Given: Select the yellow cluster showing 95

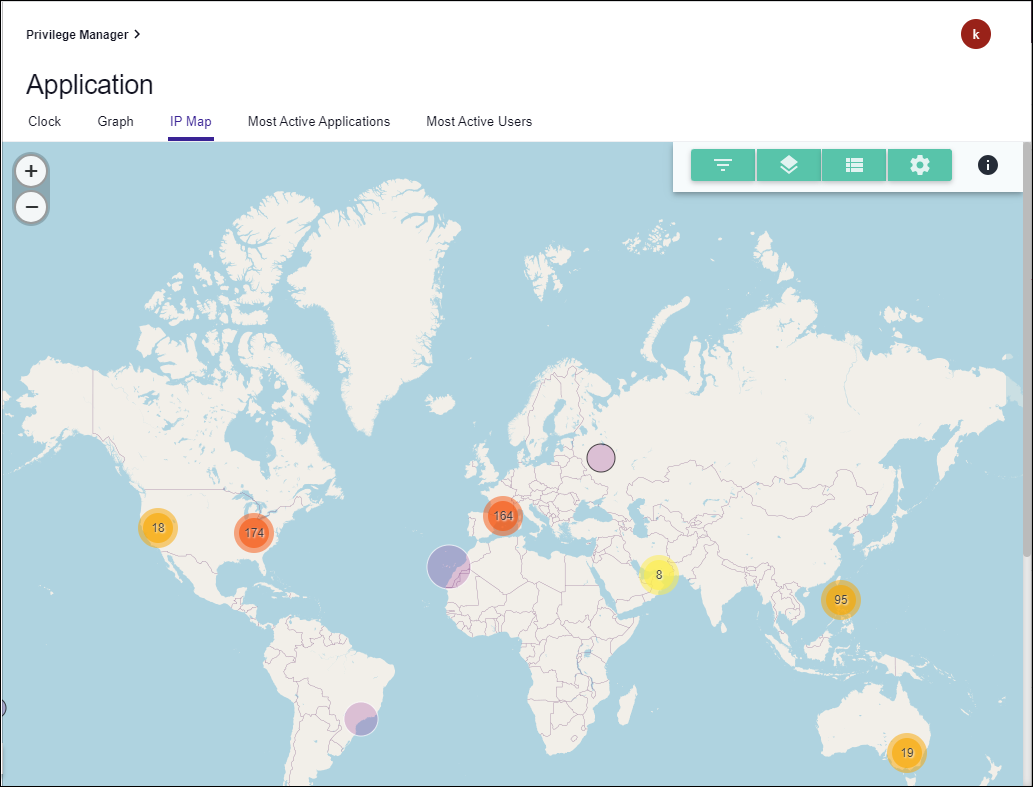Looking at the screenshot, I should 840,599.
